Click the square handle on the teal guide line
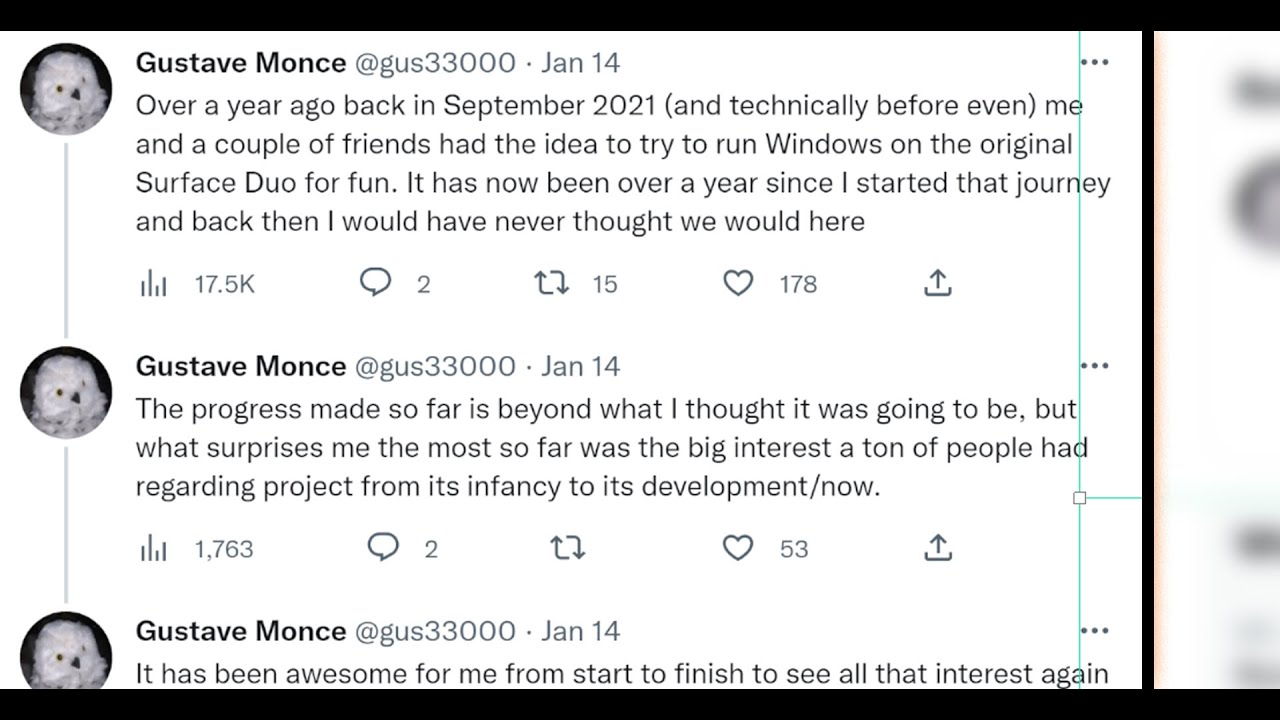Image resolution: width=1280 pixels, height=720 pixels. coord(1079,498)
